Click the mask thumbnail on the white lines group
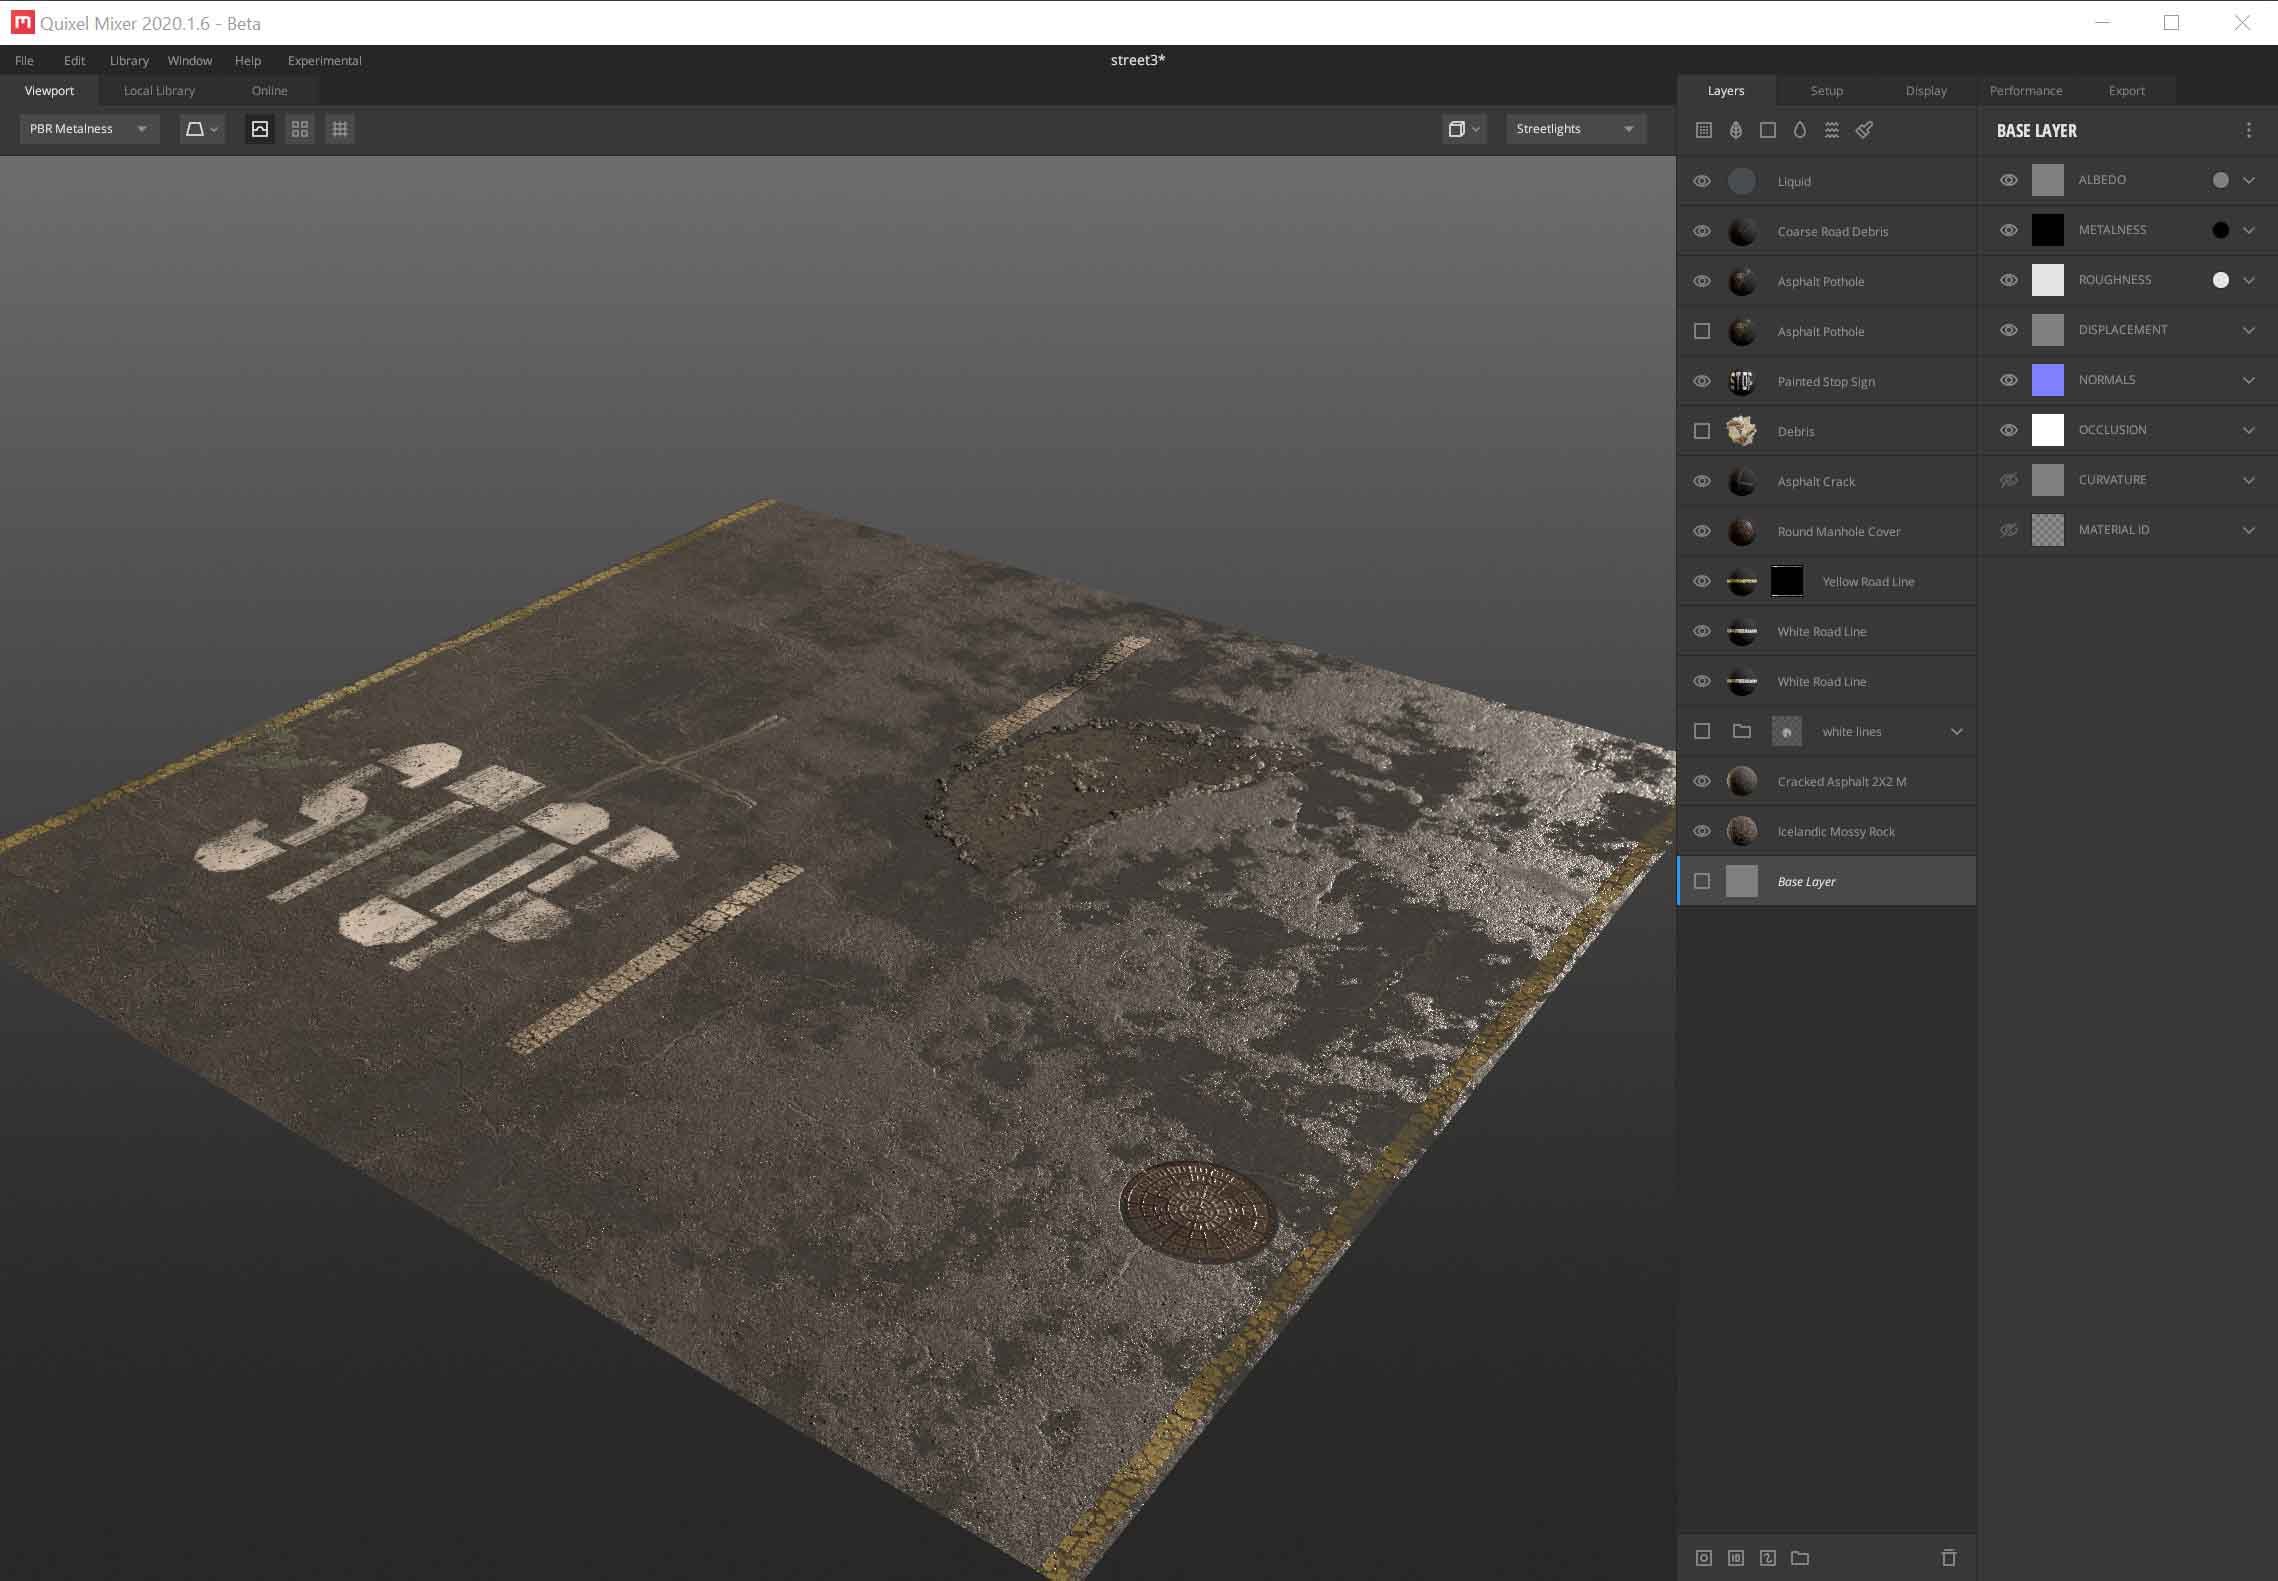 (x=1787, y=731)
